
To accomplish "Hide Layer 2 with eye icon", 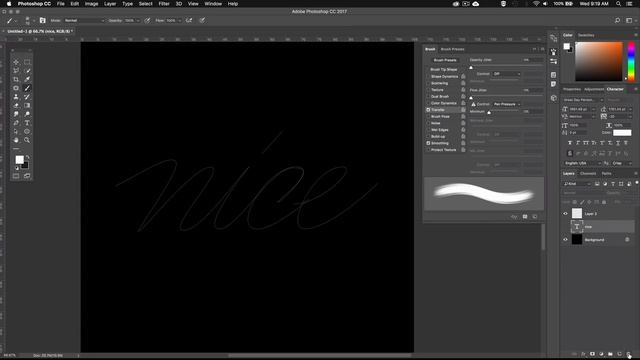I will [565, 213].
